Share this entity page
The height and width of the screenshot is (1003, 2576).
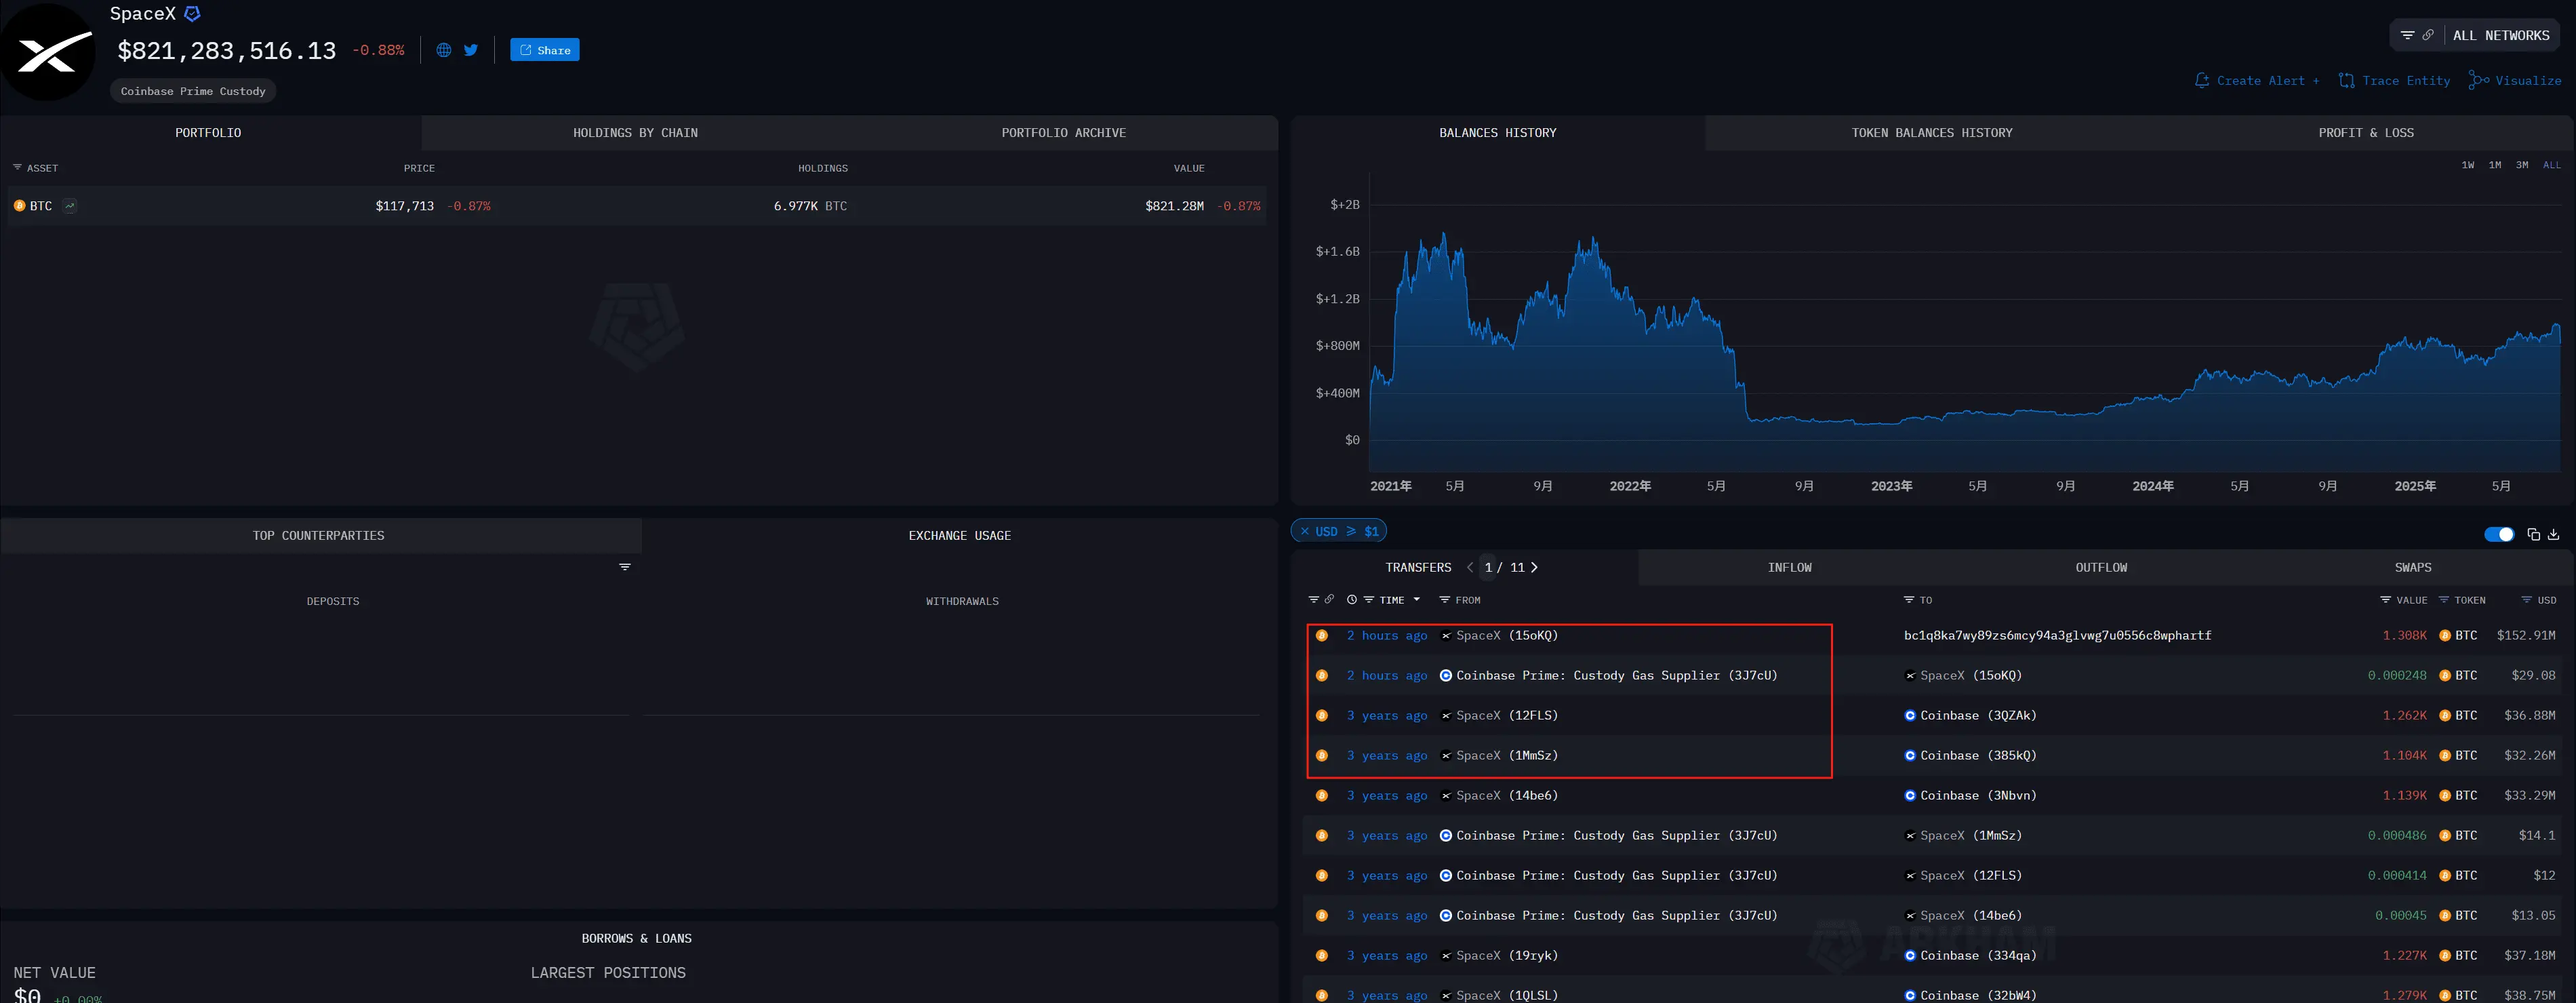tap(545, 50)
